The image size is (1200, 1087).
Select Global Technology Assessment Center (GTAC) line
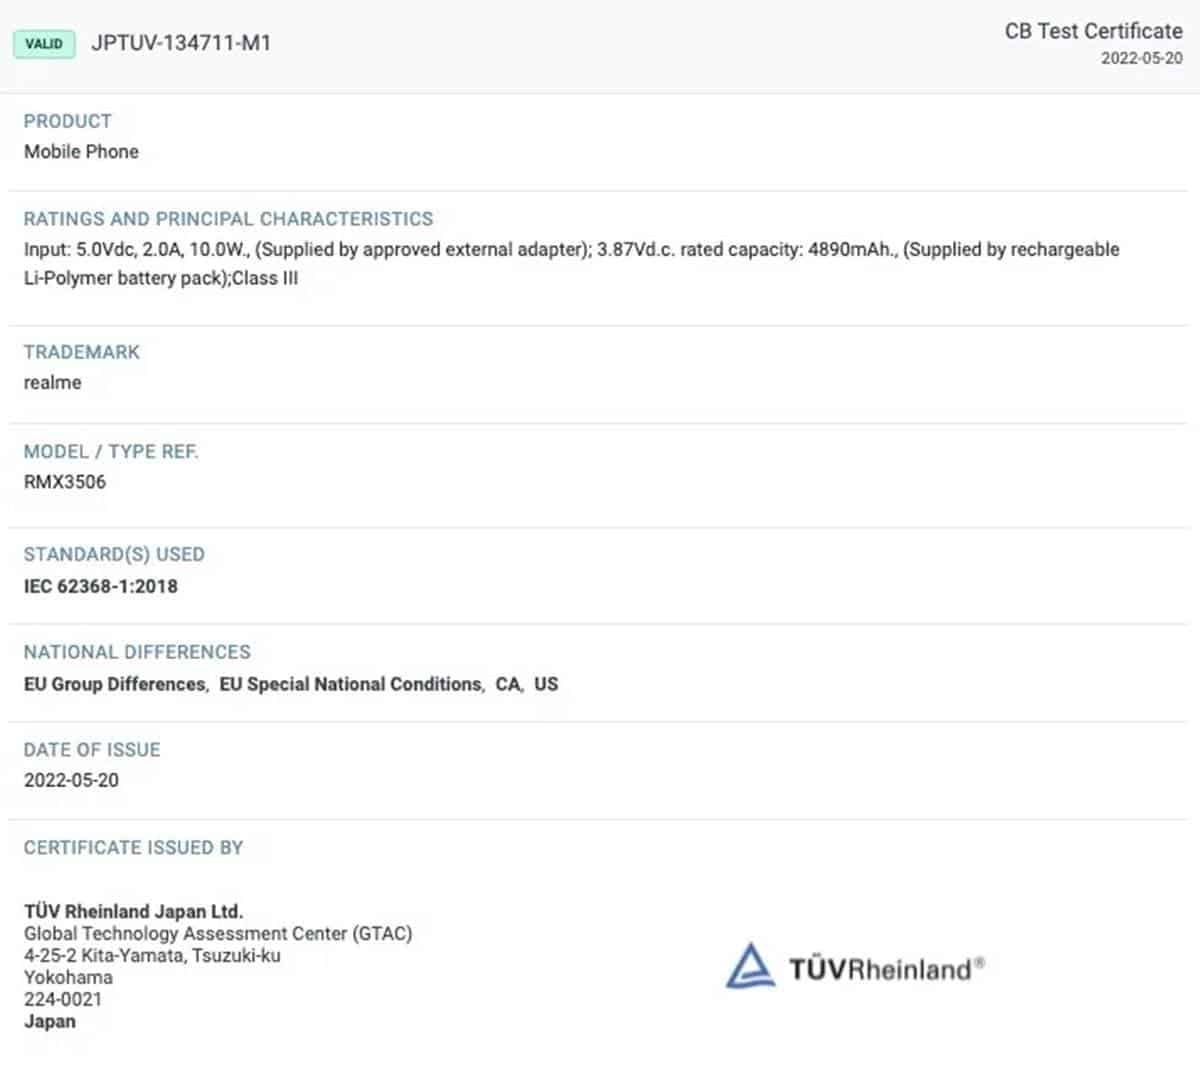pyautogui.click(x=218, y=933)
